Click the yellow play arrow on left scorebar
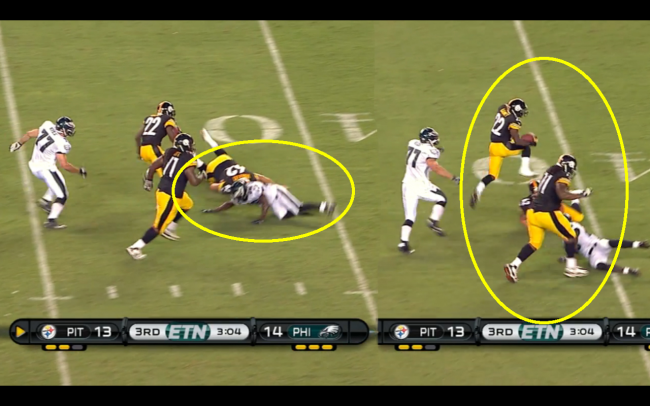This screenshot has width=650, height=406. (x=20, y=332)
